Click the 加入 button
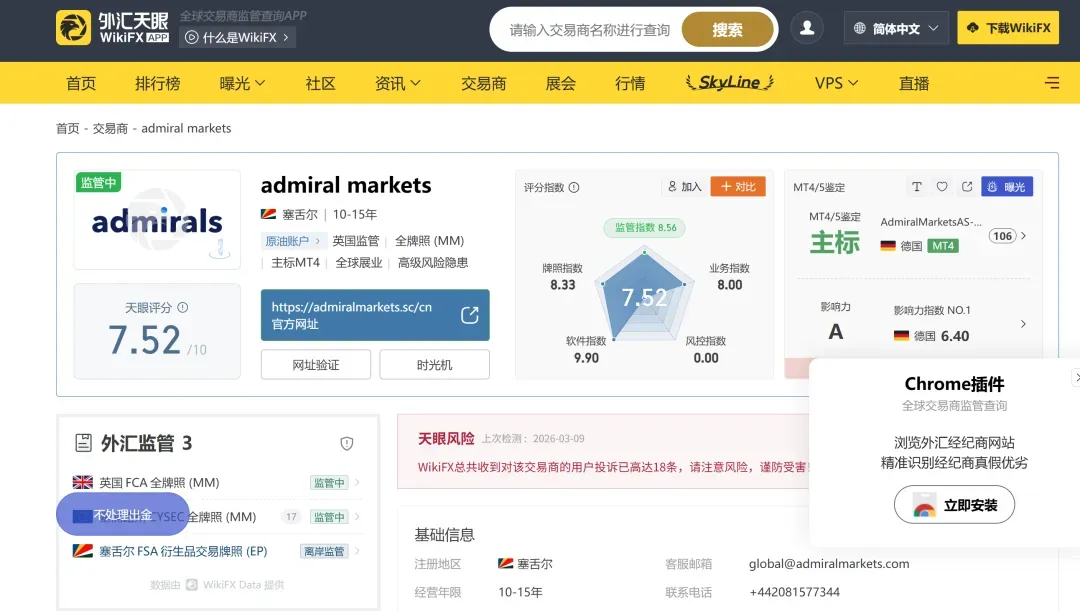This screenshot has width=1080, height=611. (x=685, y=187)
